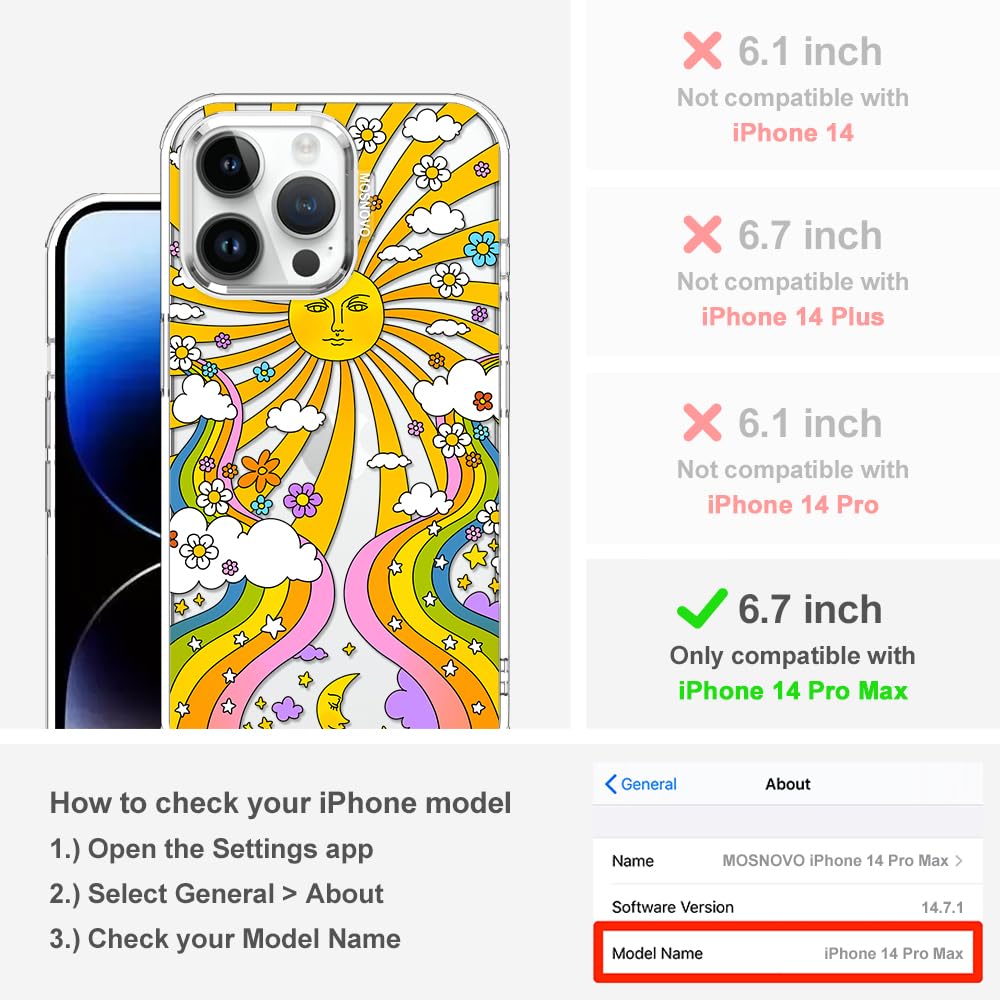The image size is (1000, 1000).
Task: Select the highlighted Model Name row
Action: [x=788, y=953]
